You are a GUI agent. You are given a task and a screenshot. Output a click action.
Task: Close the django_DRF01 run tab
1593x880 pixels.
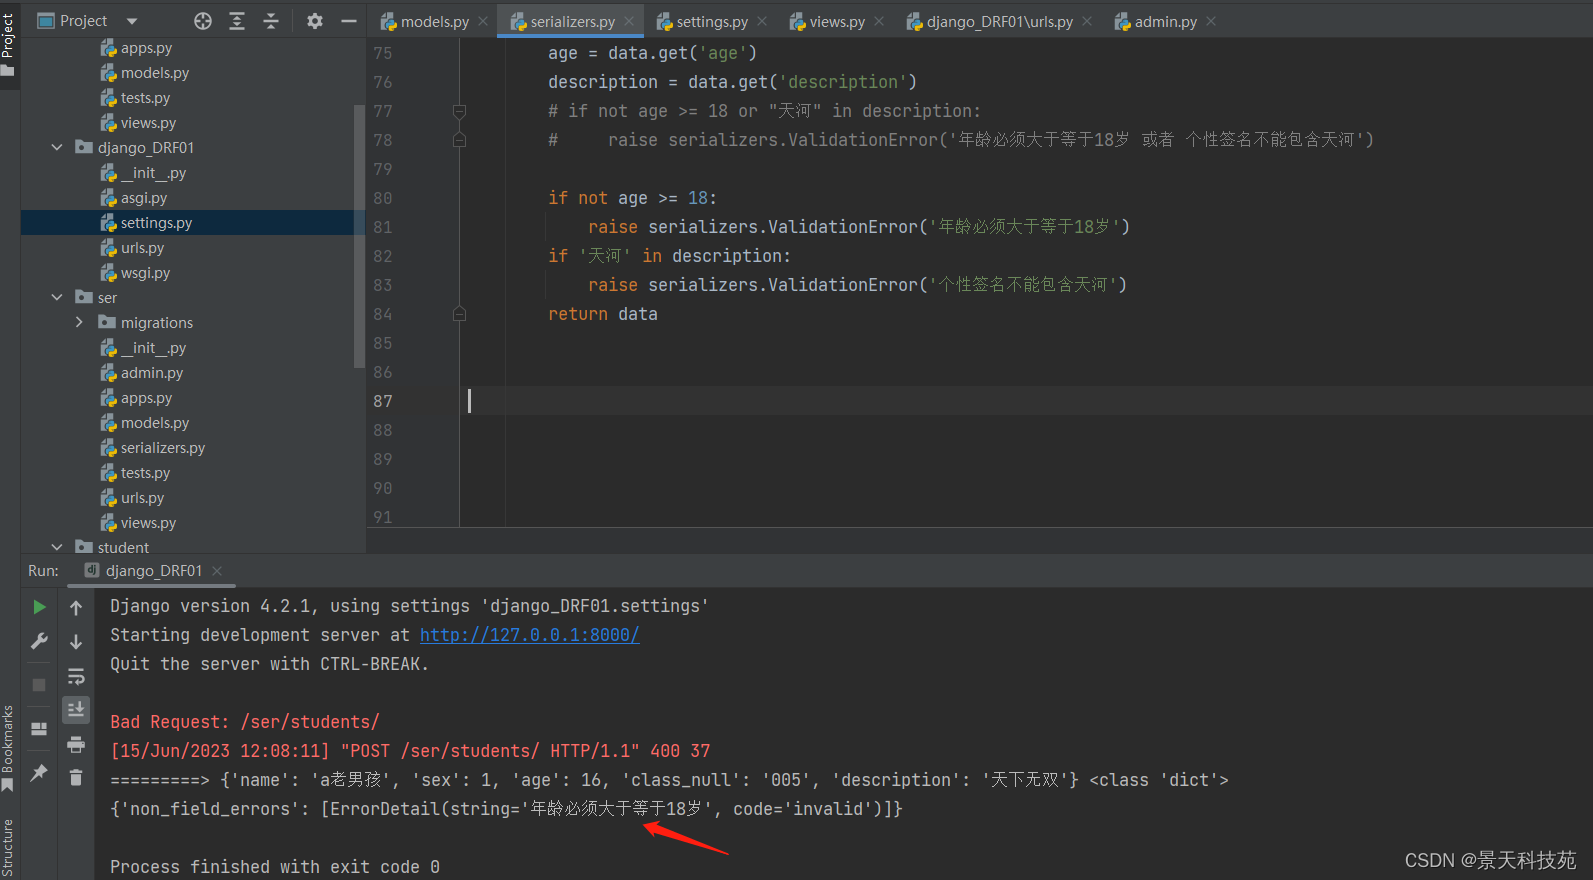217,571
